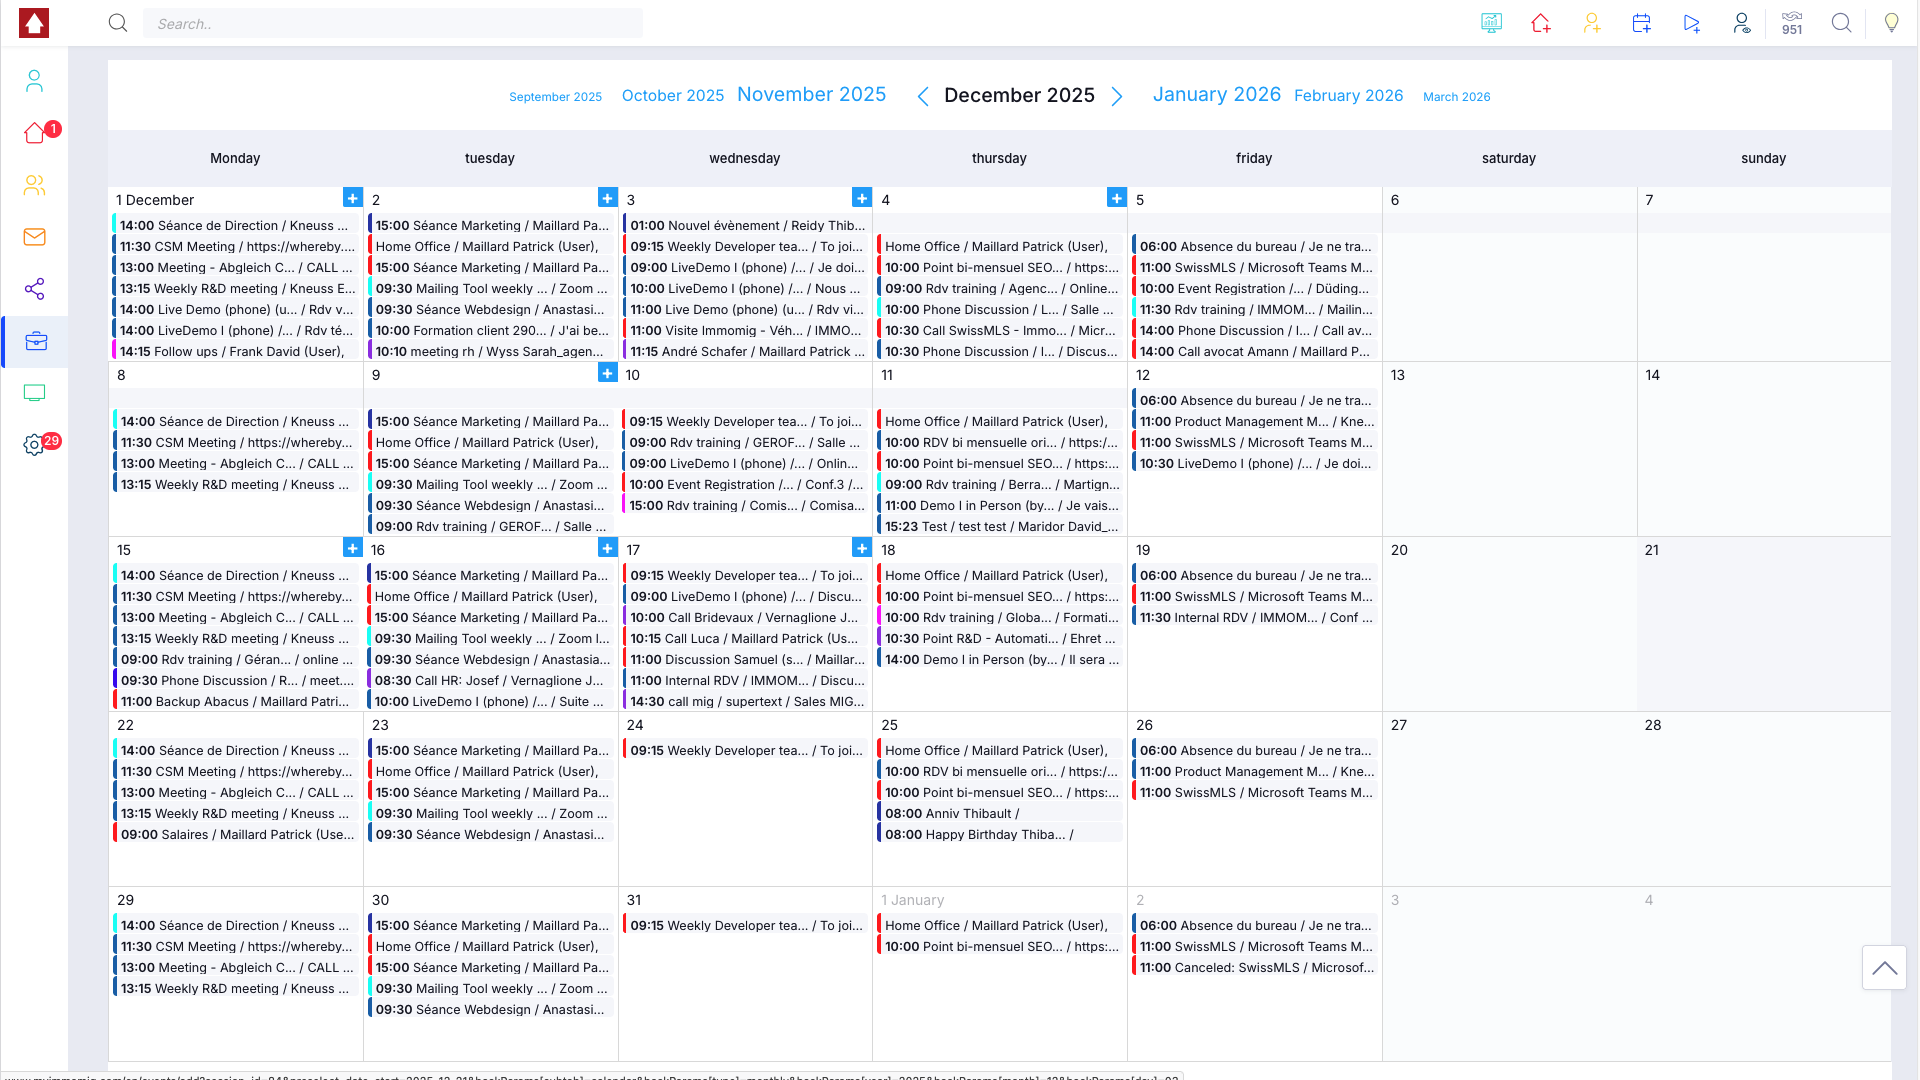This screenshot has width=1920, height=1080.
Task: Add event on 9 December plus icon
Action: tap(607, 373)
